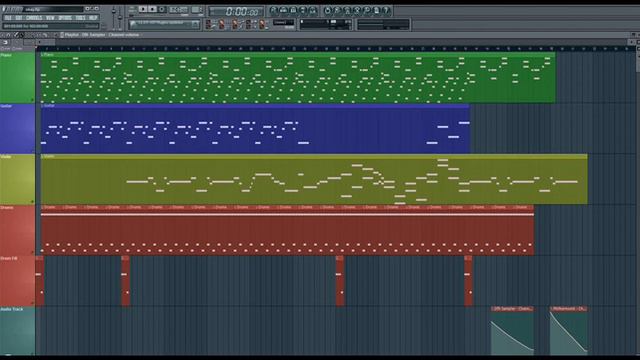Screen dimensions: 640x360
Task: Select the Draw pencil tool in Playlist
Action: [x=16, y=35]
